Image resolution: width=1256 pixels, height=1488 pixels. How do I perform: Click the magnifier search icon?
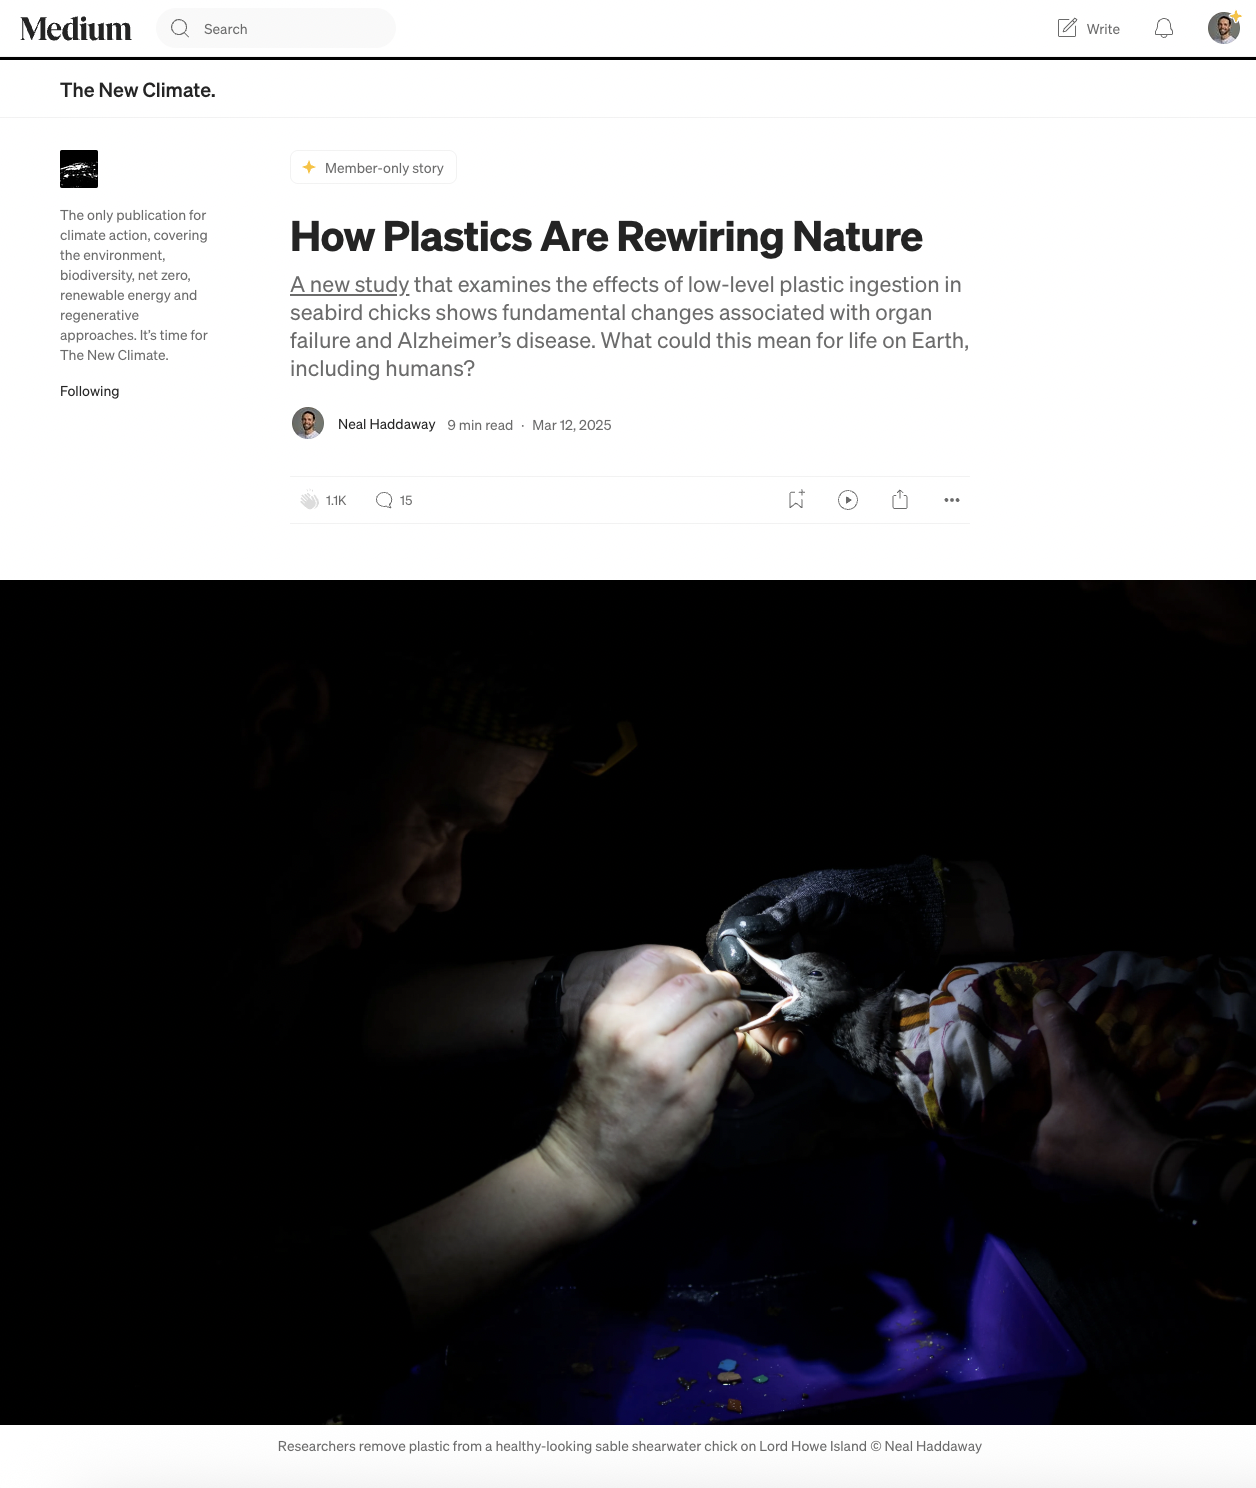point(180,29)
